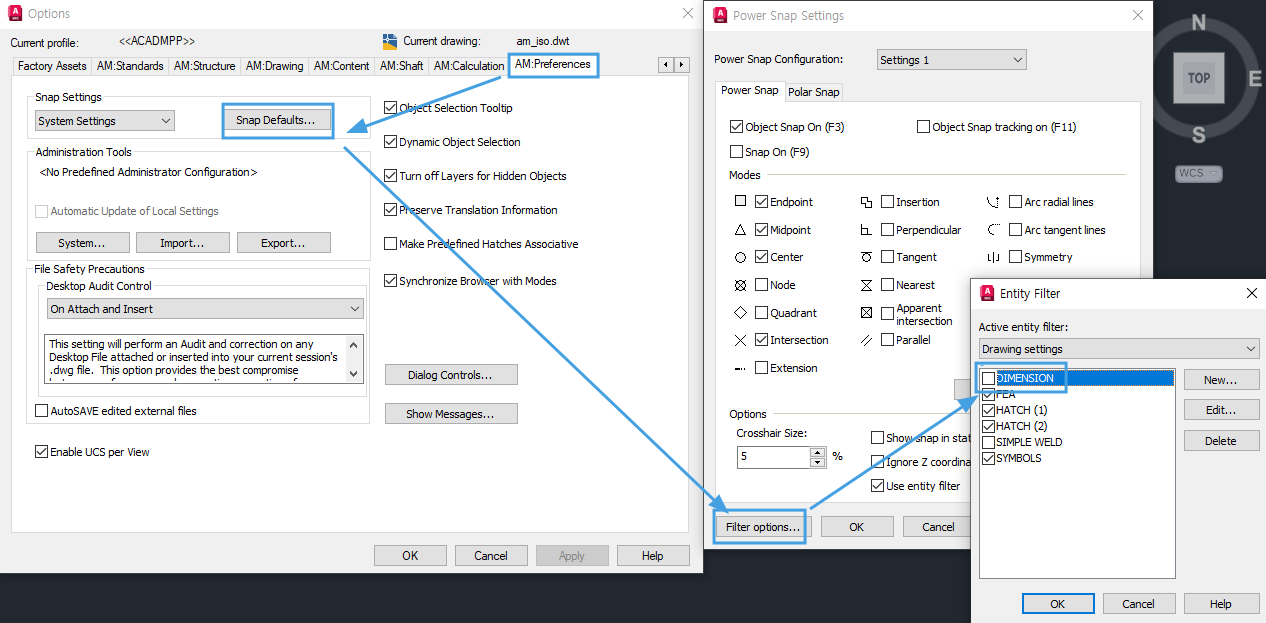This screenshot has width=1266, height=623.
Task: Switch to the AM:Preferences tab
Action: pyautogui.click(x=553, y=65)
